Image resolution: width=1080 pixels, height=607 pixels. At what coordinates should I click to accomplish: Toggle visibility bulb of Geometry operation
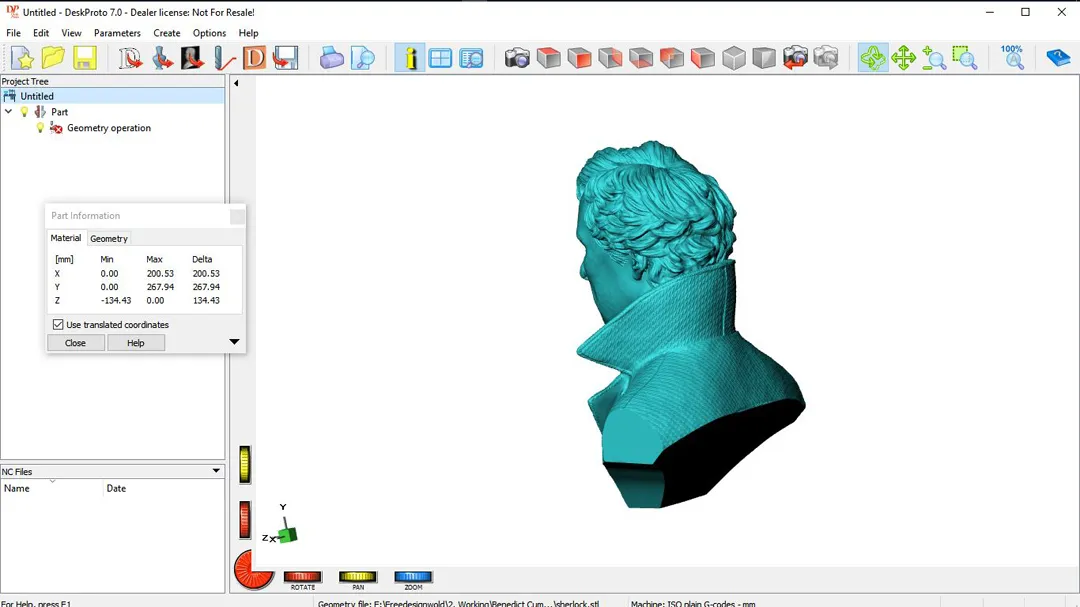[x=40, y=127]
